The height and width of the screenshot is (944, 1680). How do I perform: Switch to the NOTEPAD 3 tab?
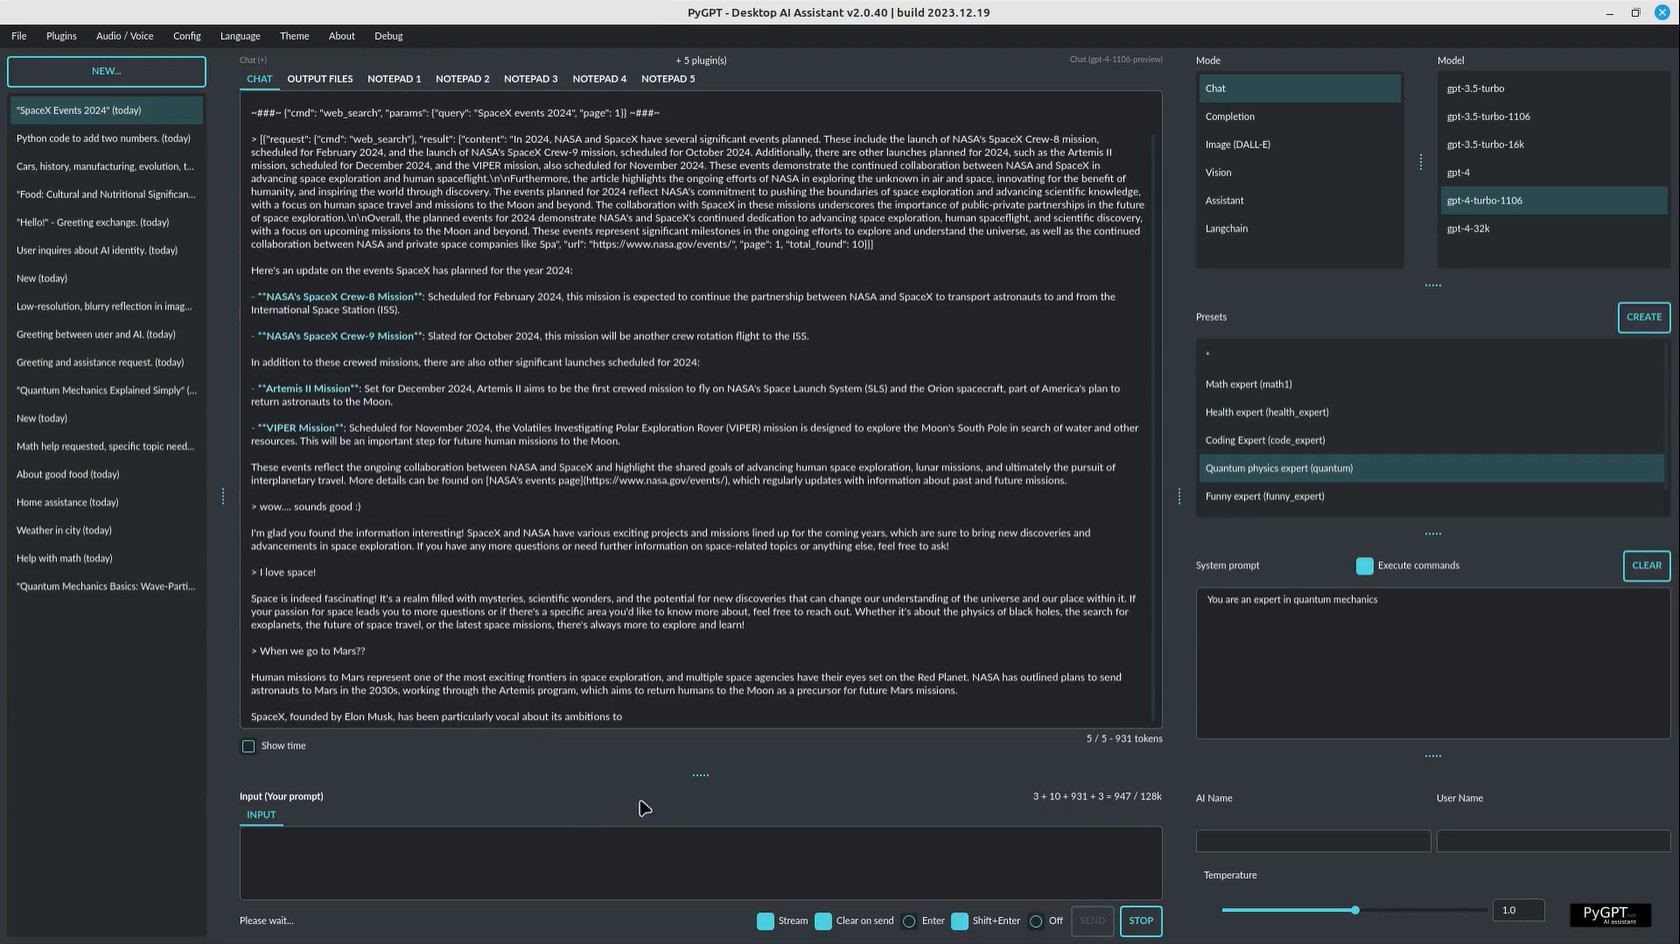(531, 79)
